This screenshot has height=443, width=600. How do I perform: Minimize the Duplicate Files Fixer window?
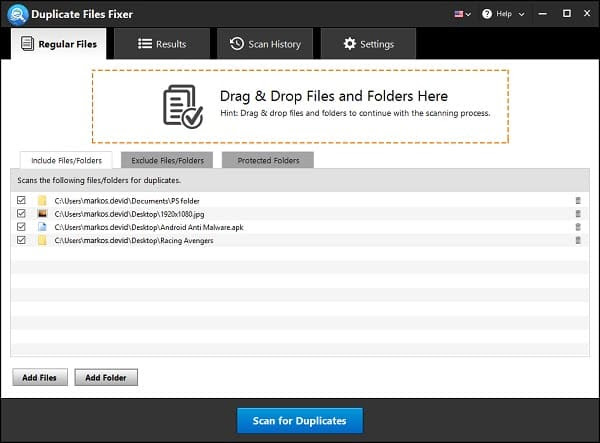[x=543, y=14]
